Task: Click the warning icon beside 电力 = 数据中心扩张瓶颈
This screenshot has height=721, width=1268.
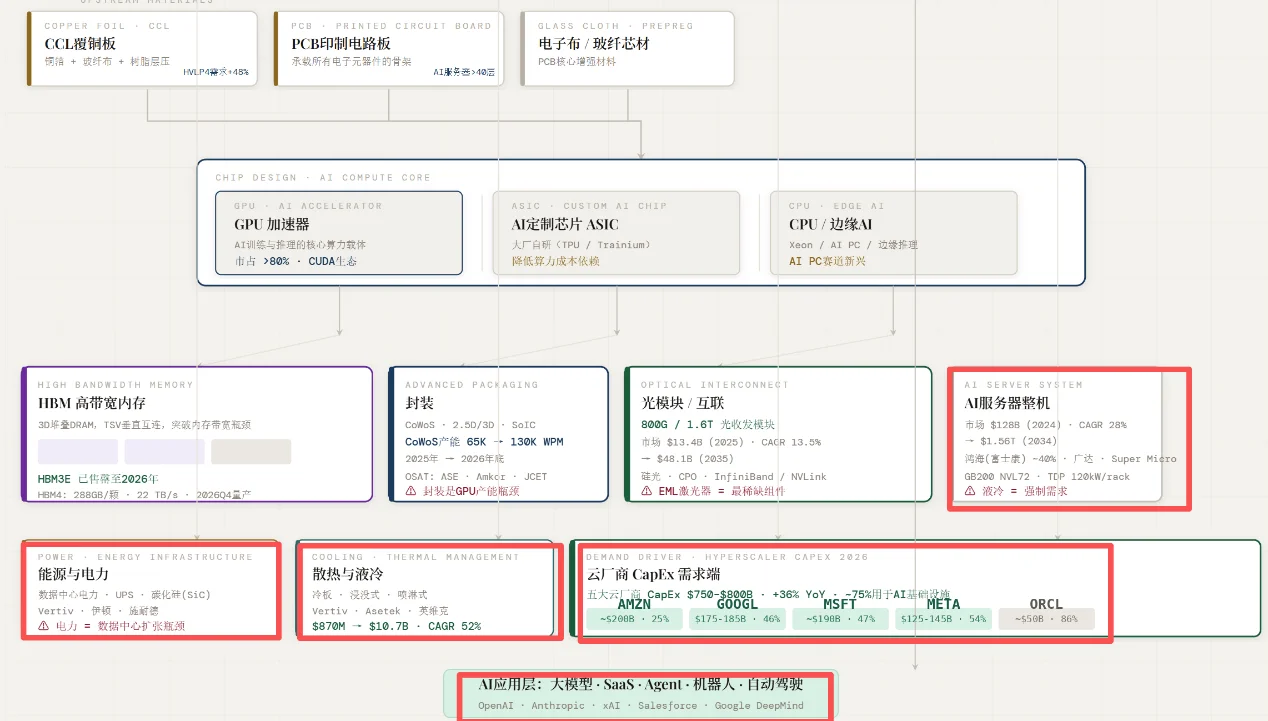Action: [x=43, y=626]
